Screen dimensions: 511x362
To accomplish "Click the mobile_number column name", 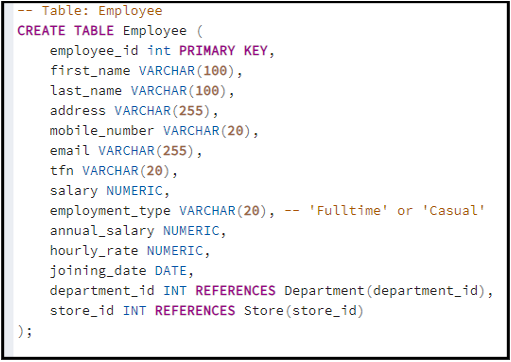I will (102, 131).
